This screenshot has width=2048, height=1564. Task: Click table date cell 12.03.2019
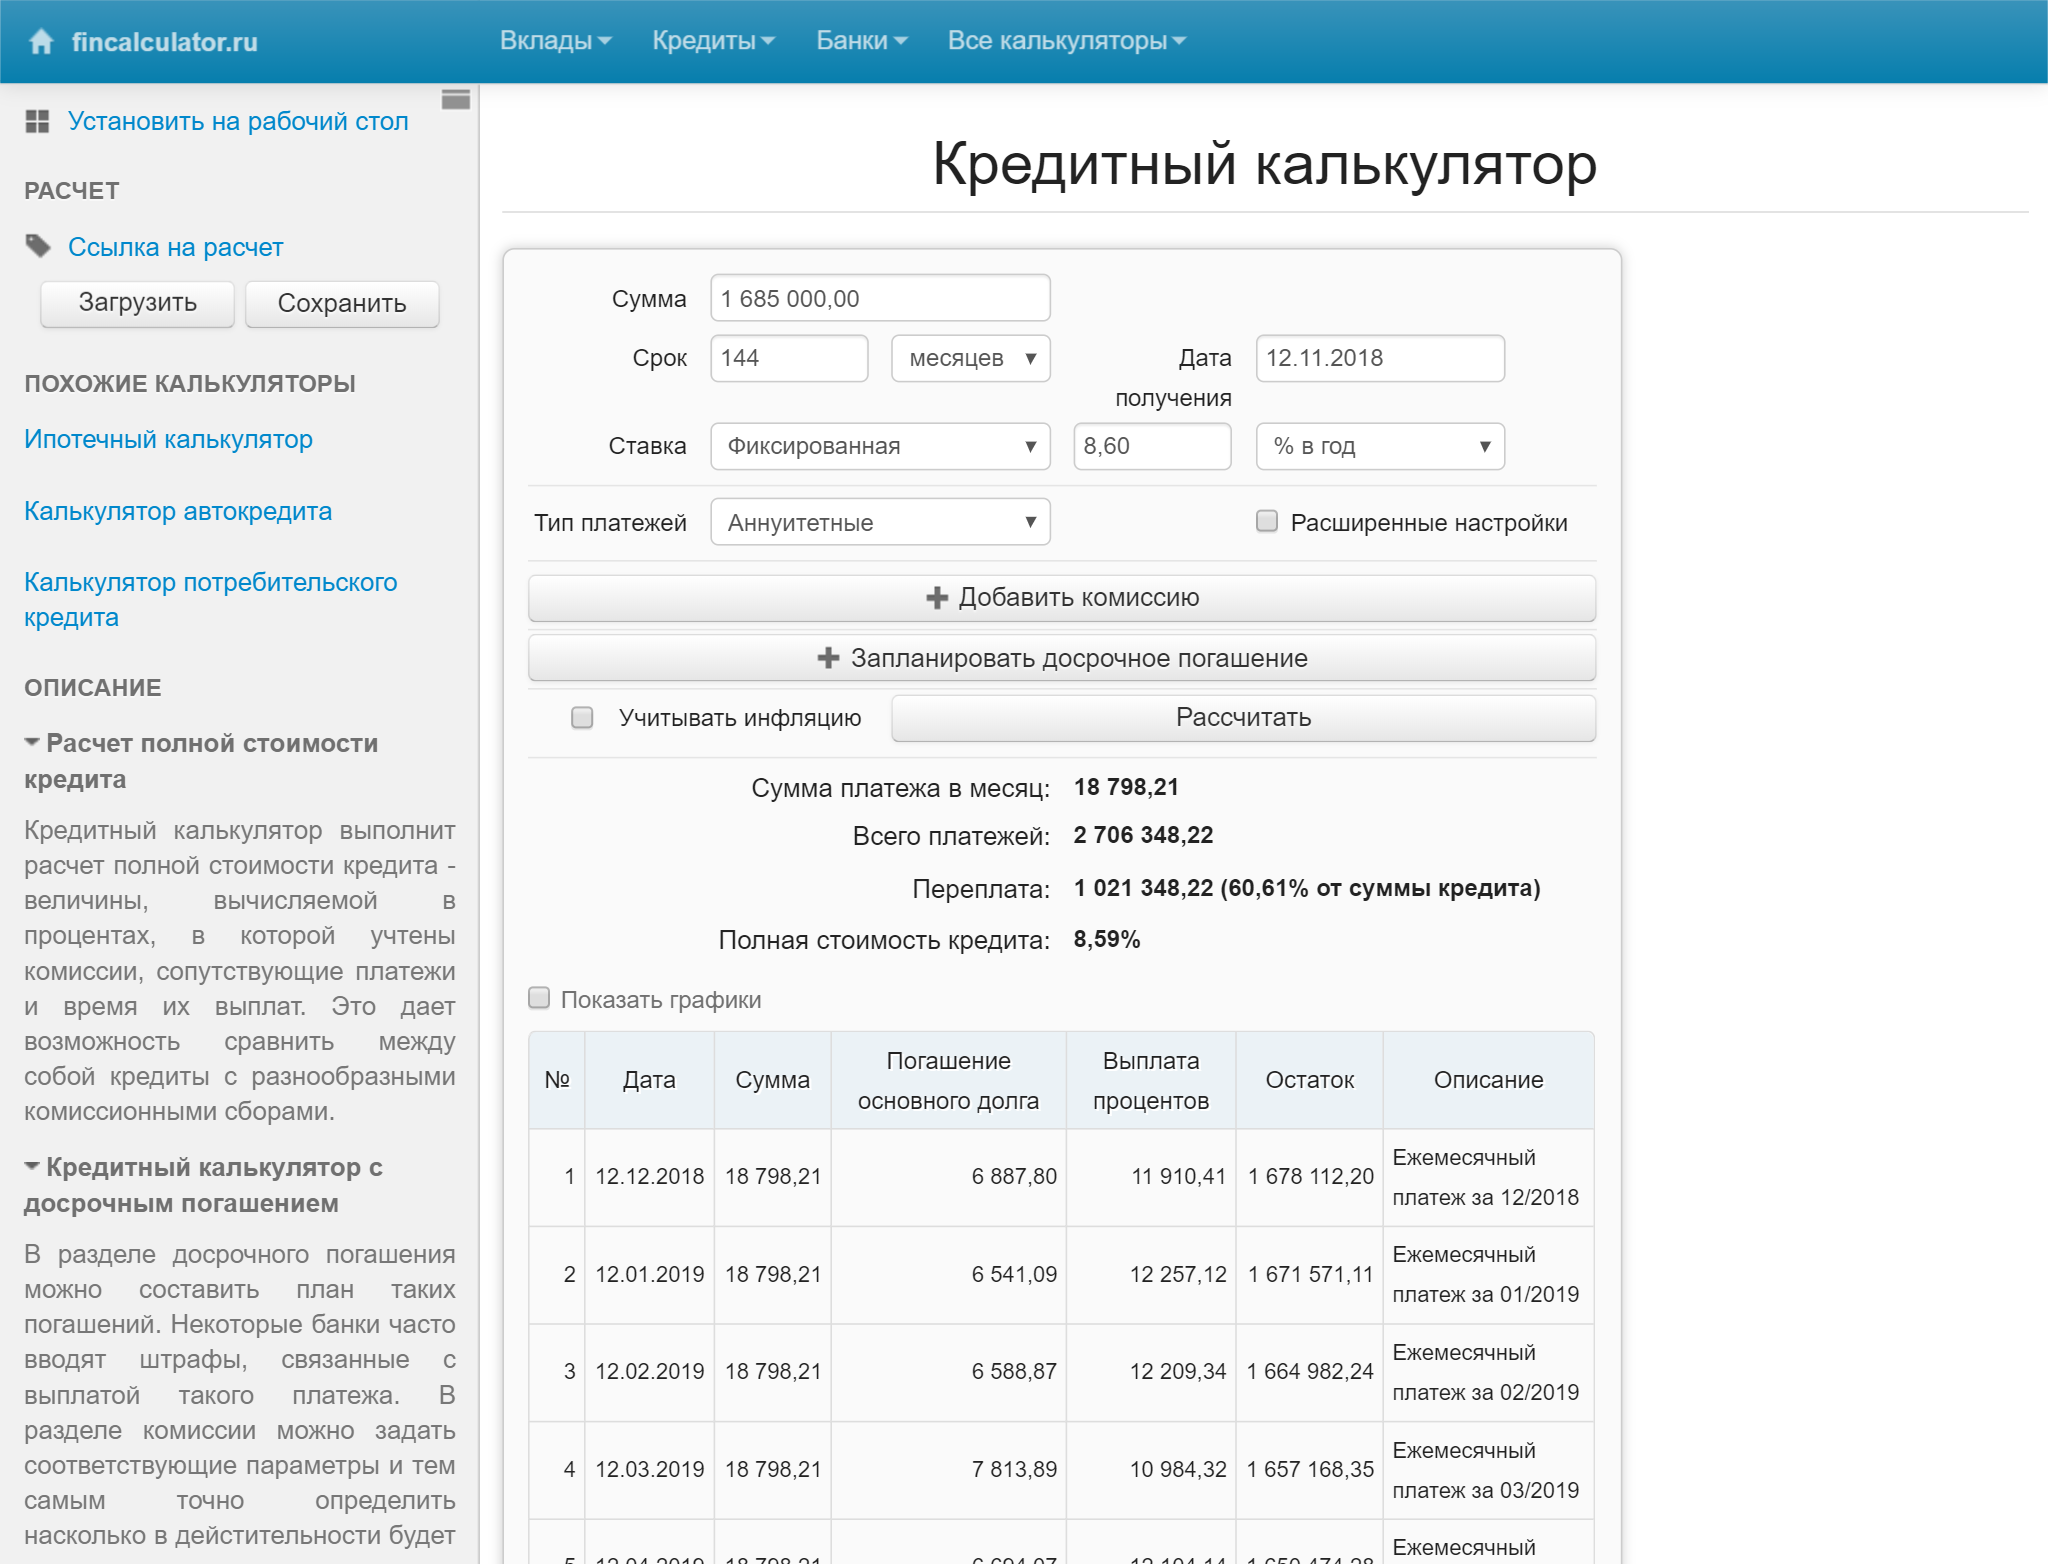coord(649,1470)
